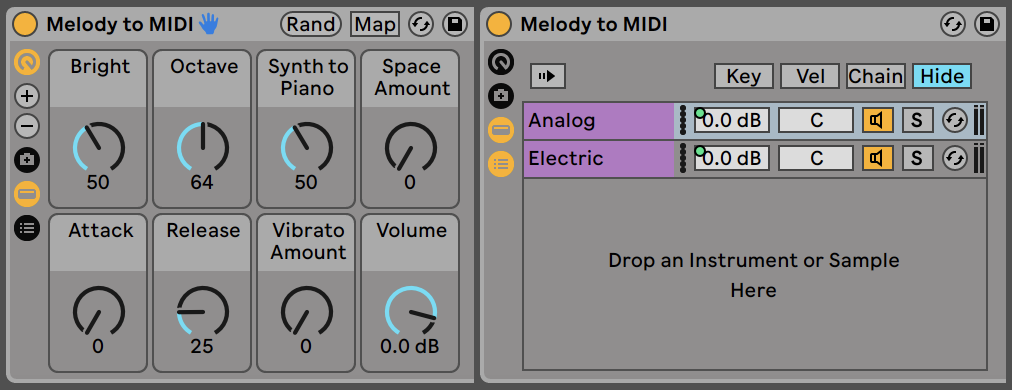Click the Volume macro knob
The width and height of the screenshot is (1012, 390).
410,311
